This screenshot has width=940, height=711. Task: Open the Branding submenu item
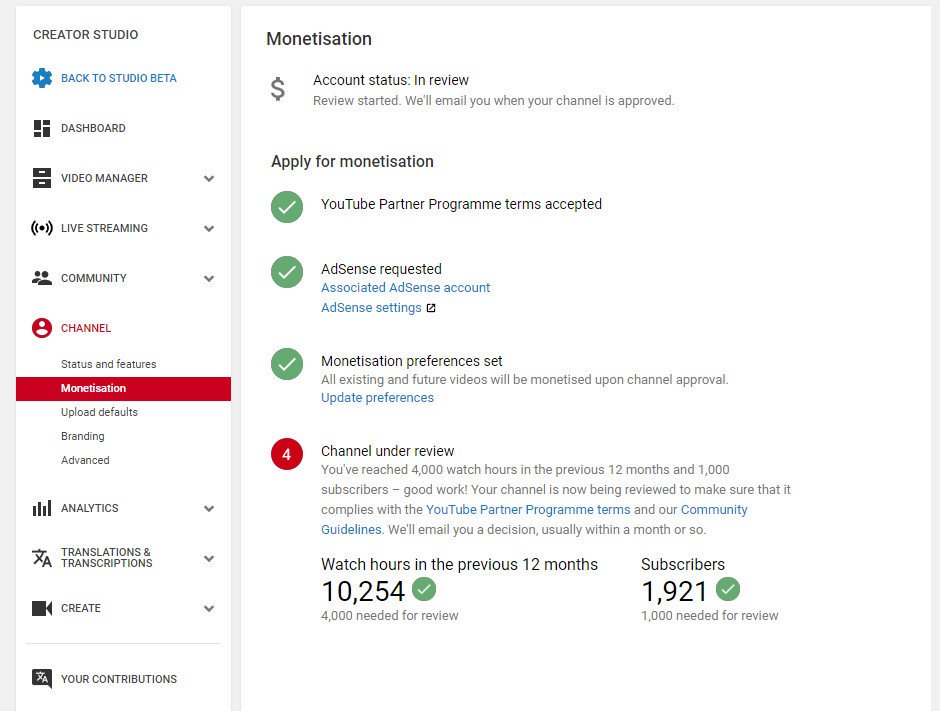tap(83, 436)
